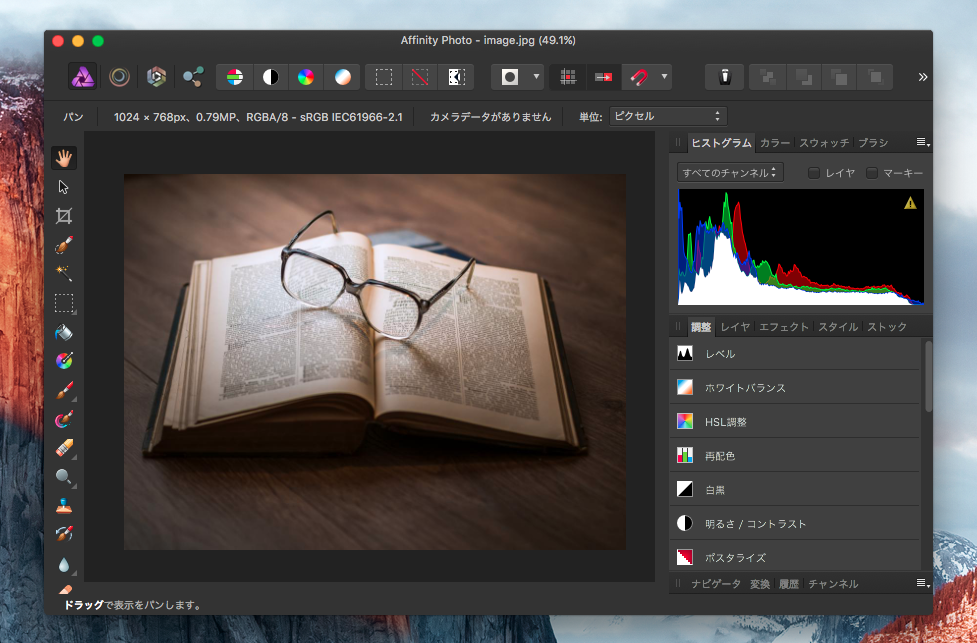Enable the レイヤ histogram checkbox
Viewport: 977px width, 643px height.
814,173
